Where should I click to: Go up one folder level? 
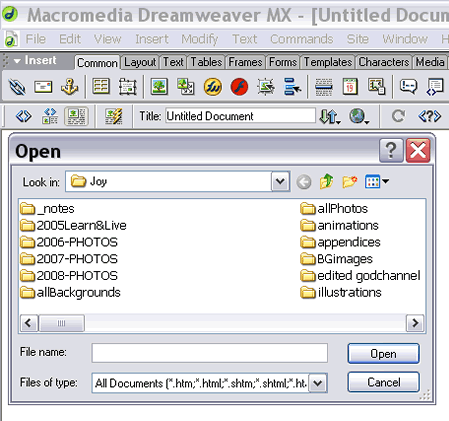[x=327, y=182]
